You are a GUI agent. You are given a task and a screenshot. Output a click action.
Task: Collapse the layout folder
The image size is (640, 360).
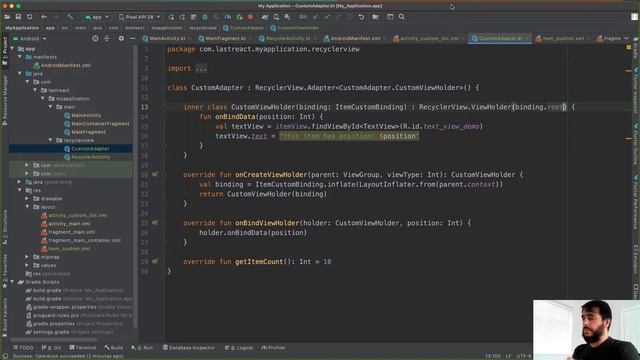coord(27,207)
